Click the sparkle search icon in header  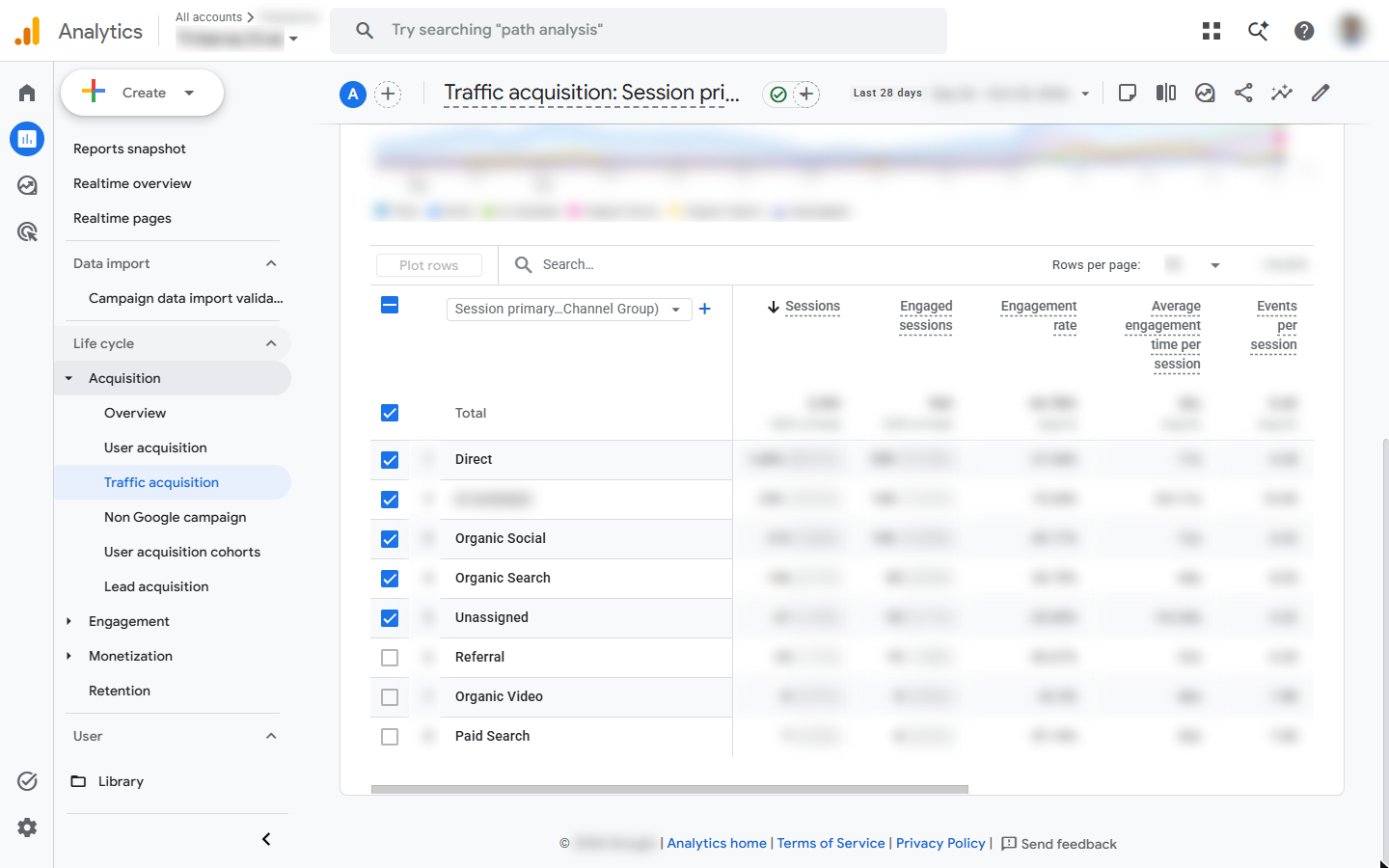tap(1258, 31)
